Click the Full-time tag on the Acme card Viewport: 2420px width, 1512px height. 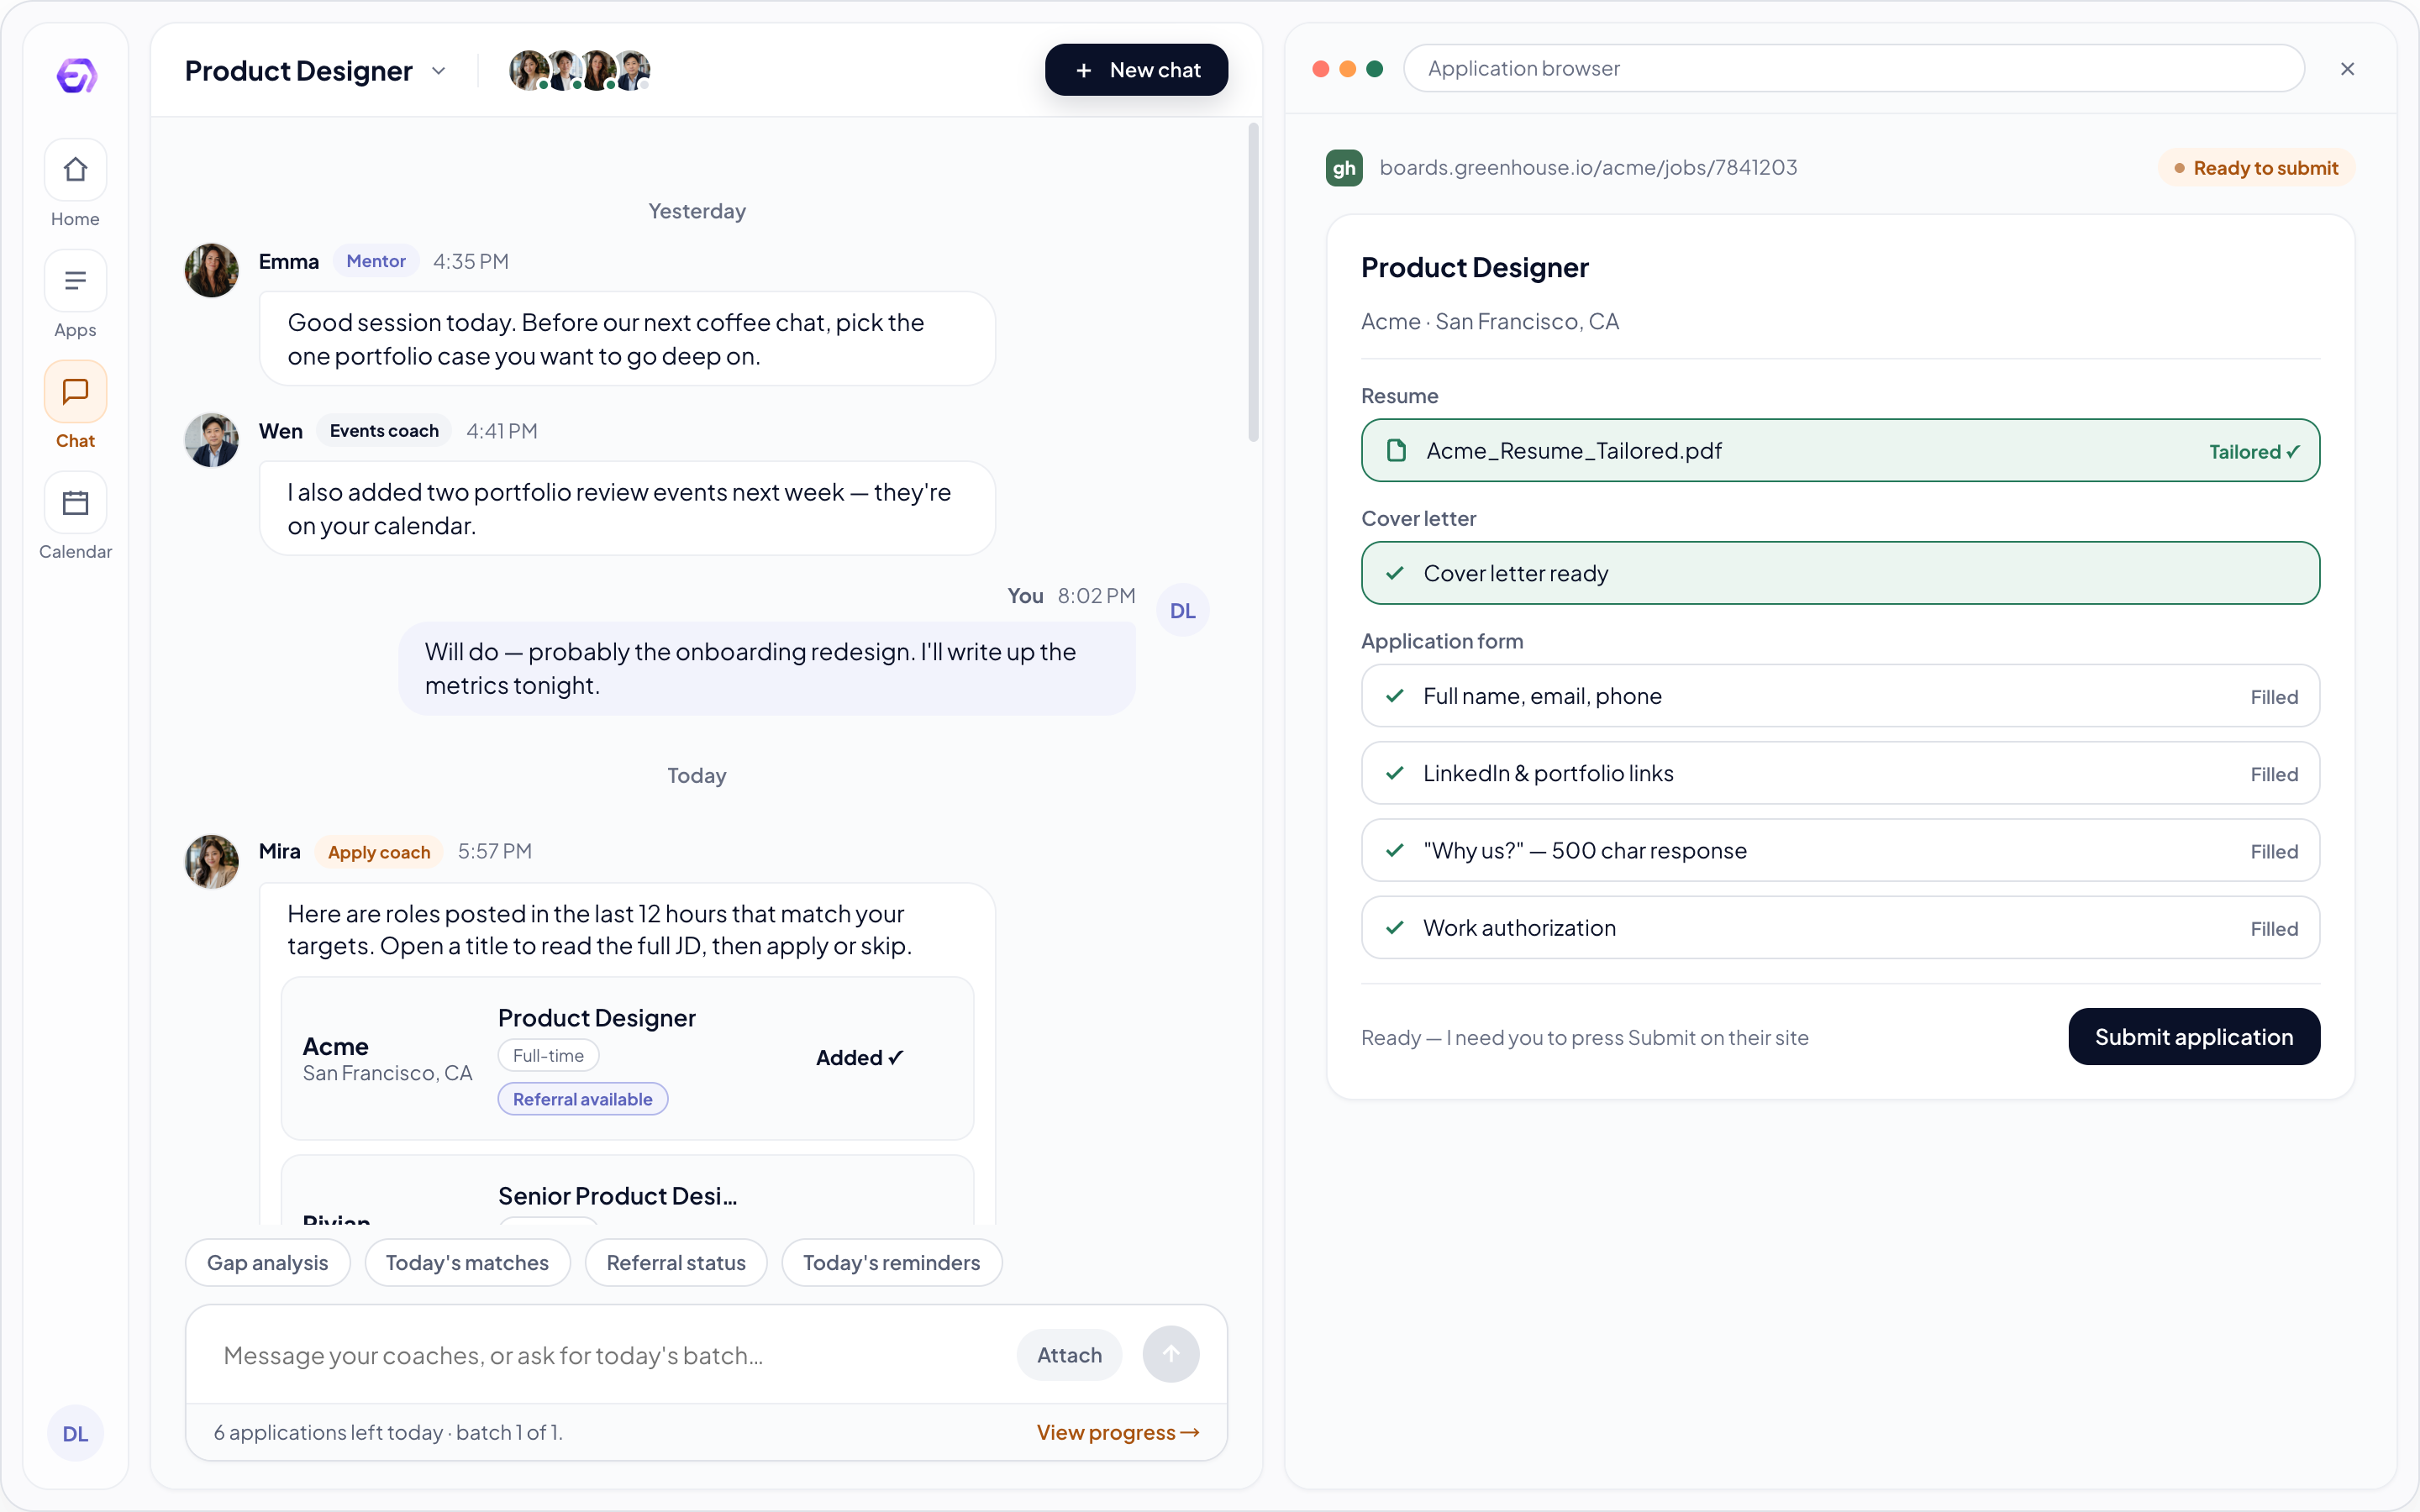(548, 1056)
